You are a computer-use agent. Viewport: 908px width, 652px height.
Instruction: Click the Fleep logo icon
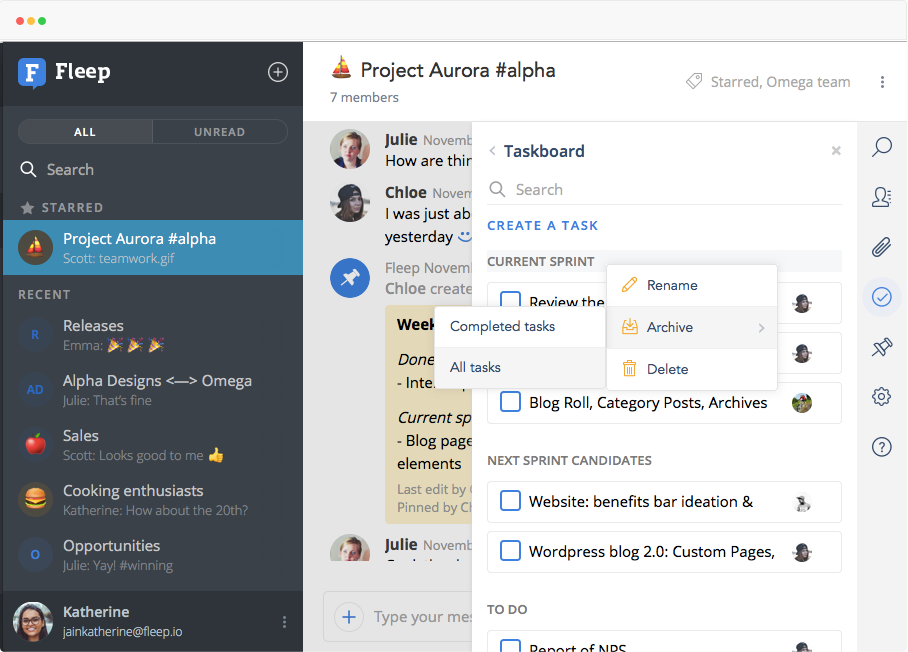coord(32,74)
